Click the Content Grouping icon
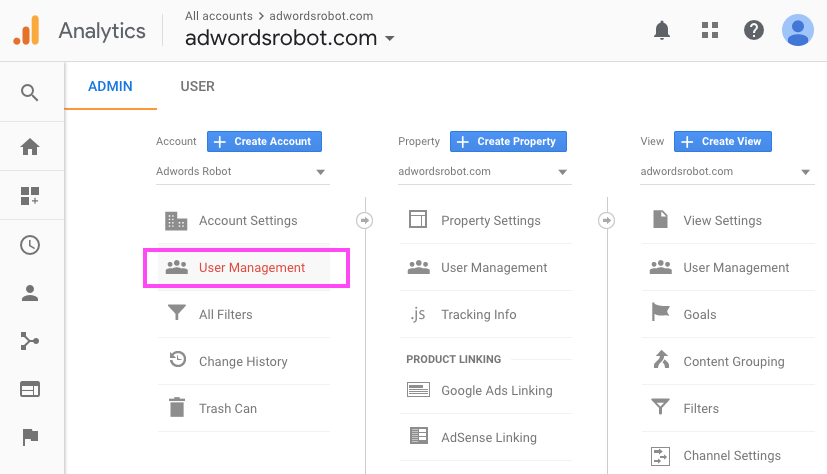The width and height of the screenshot is (827, 474). pyautogui.click(x=661, y=359)
